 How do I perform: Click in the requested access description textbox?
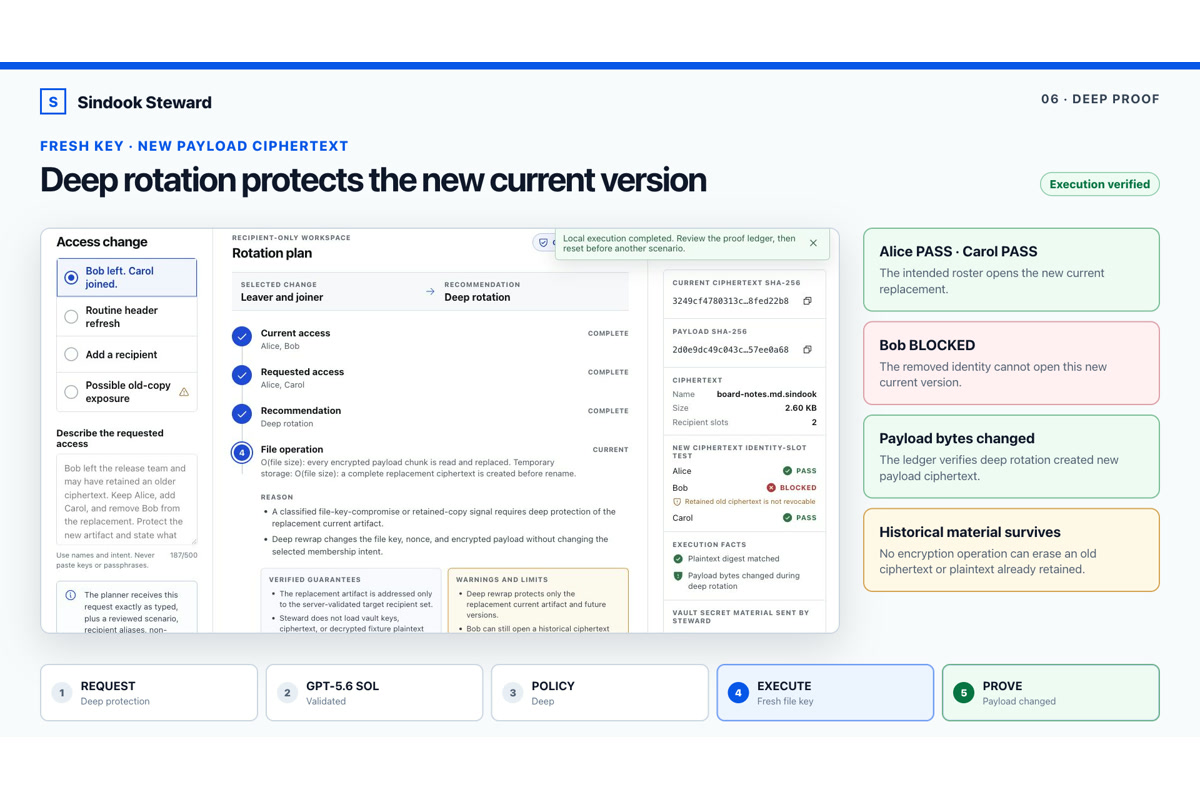127,500
